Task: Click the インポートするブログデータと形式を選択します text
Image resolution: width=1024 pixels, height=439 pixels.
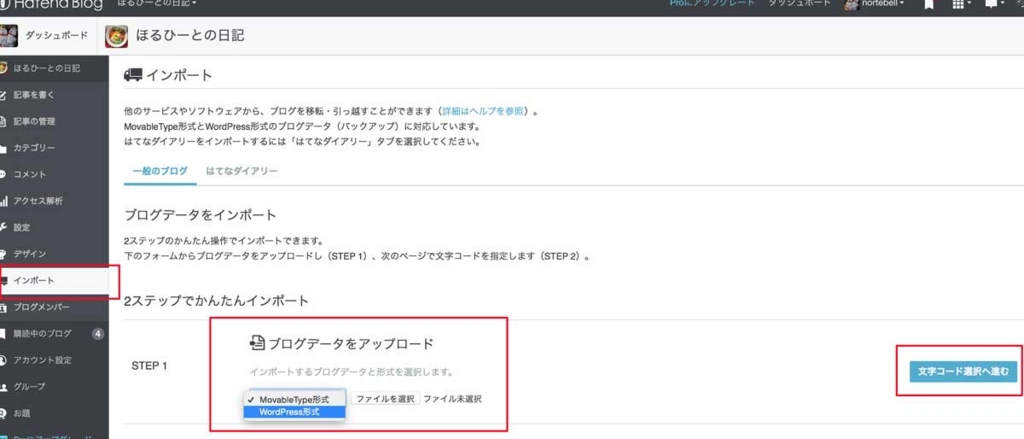Action: tap(351, 372)
